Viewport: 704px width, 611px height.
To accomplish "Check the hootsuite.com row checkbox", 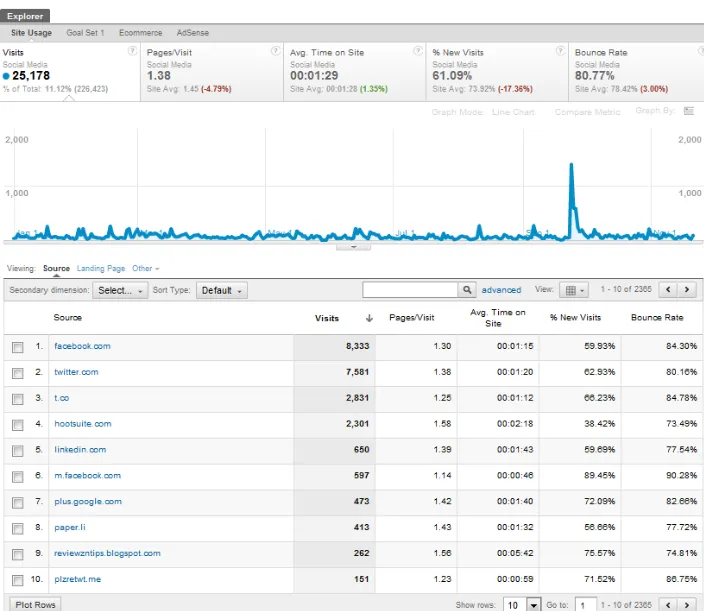I will [18, 425].
